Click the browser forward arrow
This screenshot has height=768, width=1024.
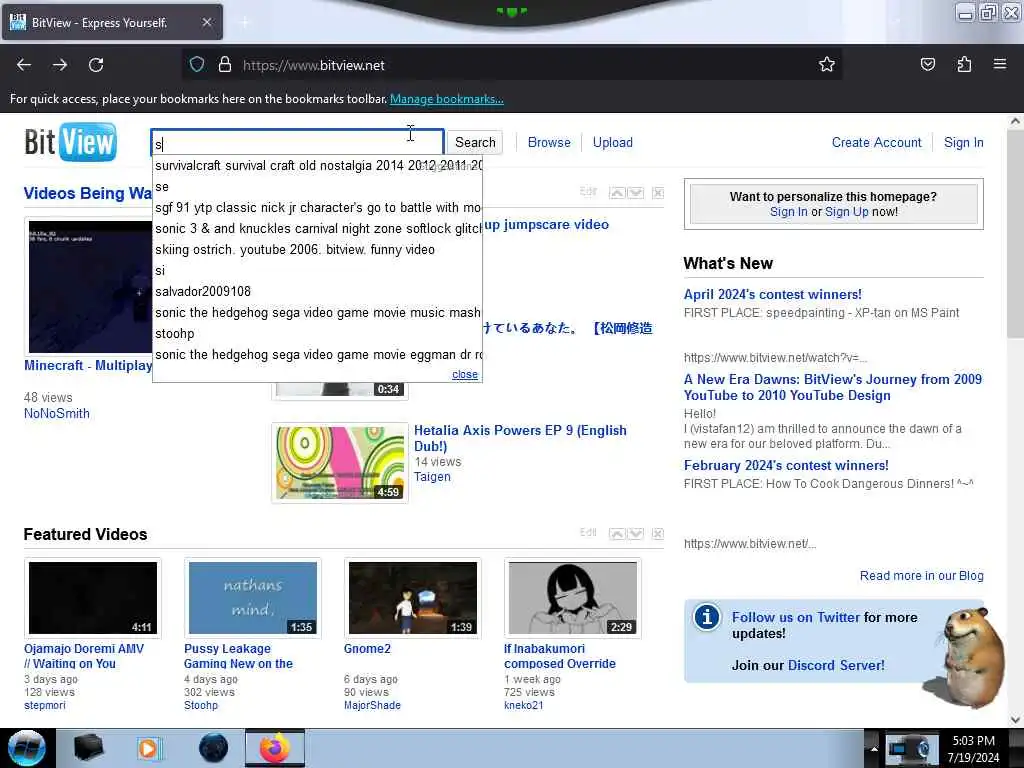coord(60,65)
